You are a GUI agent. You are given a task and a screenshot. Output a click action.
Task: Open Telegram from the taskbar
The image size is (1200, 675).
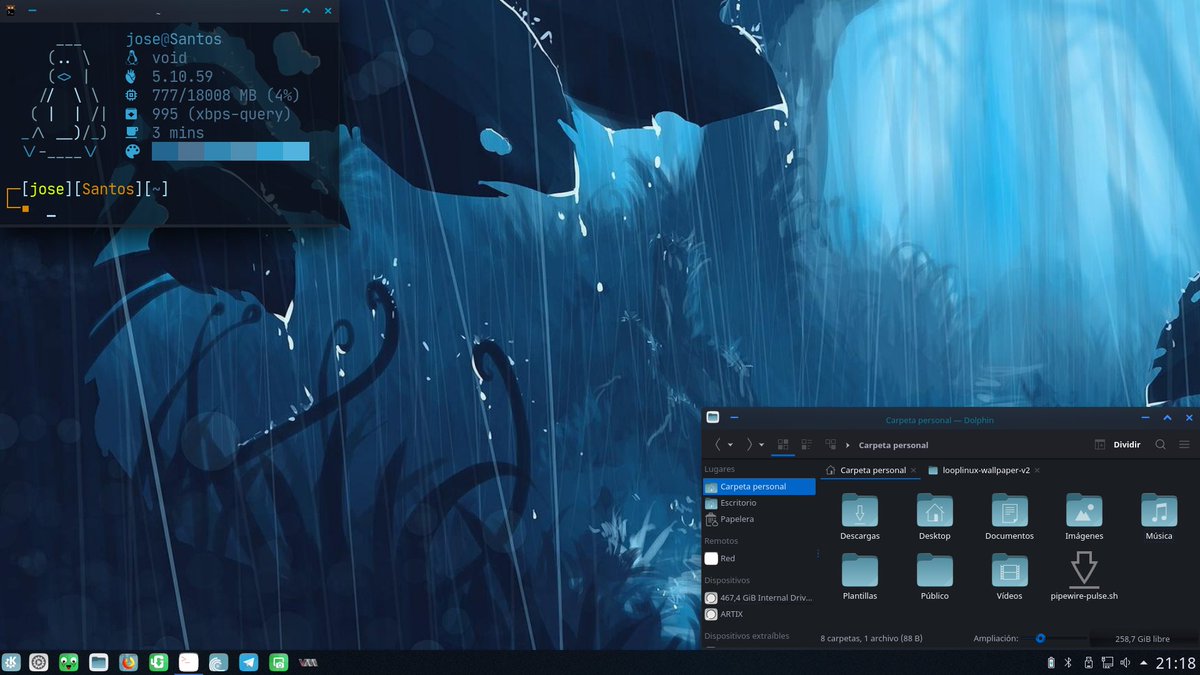click(248, 662)
